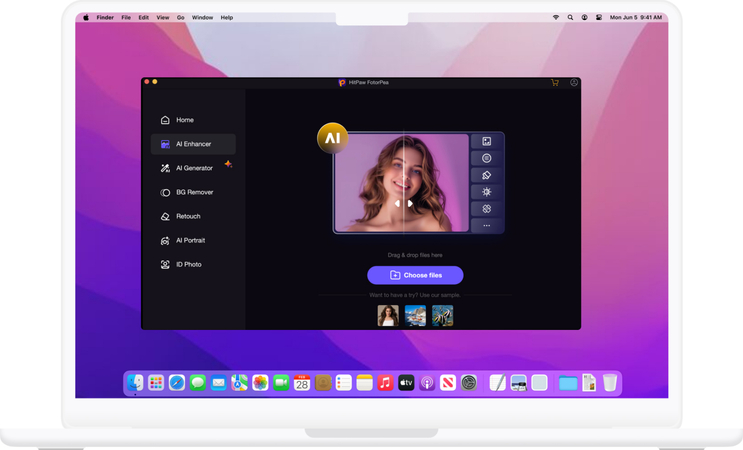
Task: Select the coastal landscape sample thumbnail
Action: tap(415, 315)
